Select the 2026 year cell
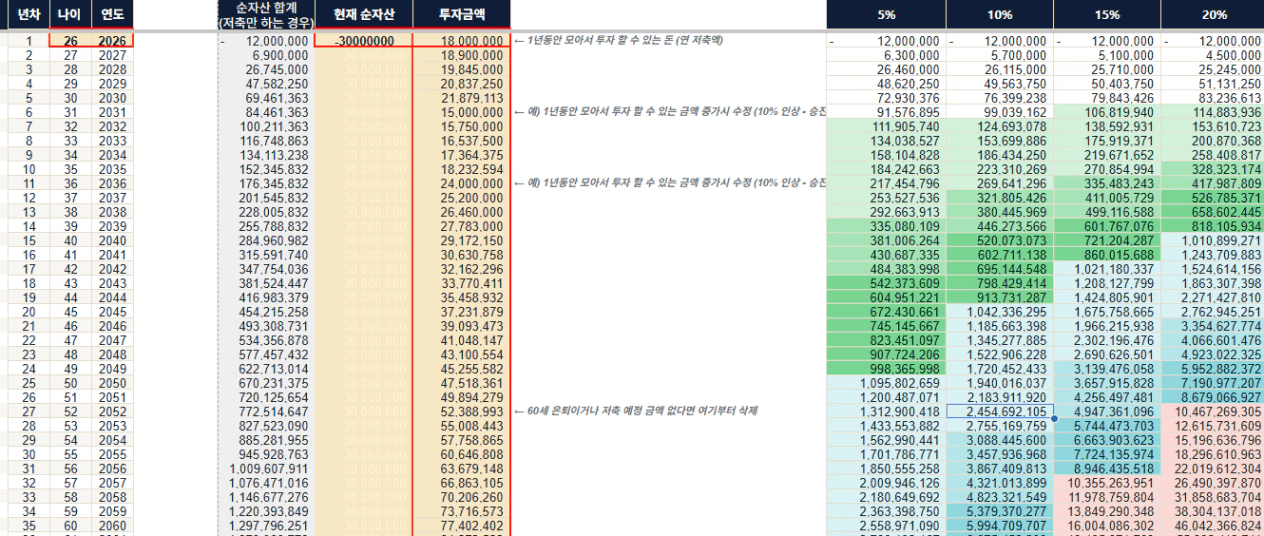This screenshot has width=1264, height=536. point(111,41)
